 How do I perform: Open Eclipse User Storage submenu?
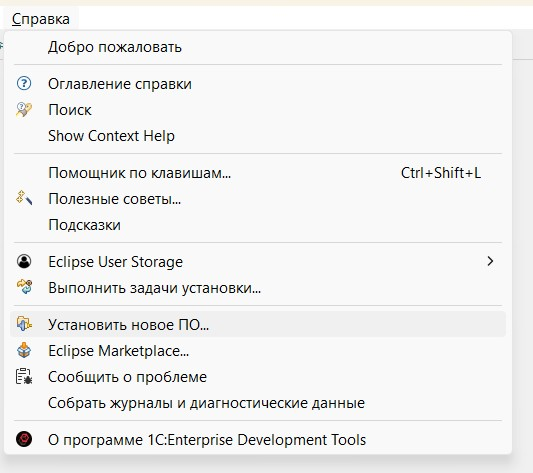[258, 262]
